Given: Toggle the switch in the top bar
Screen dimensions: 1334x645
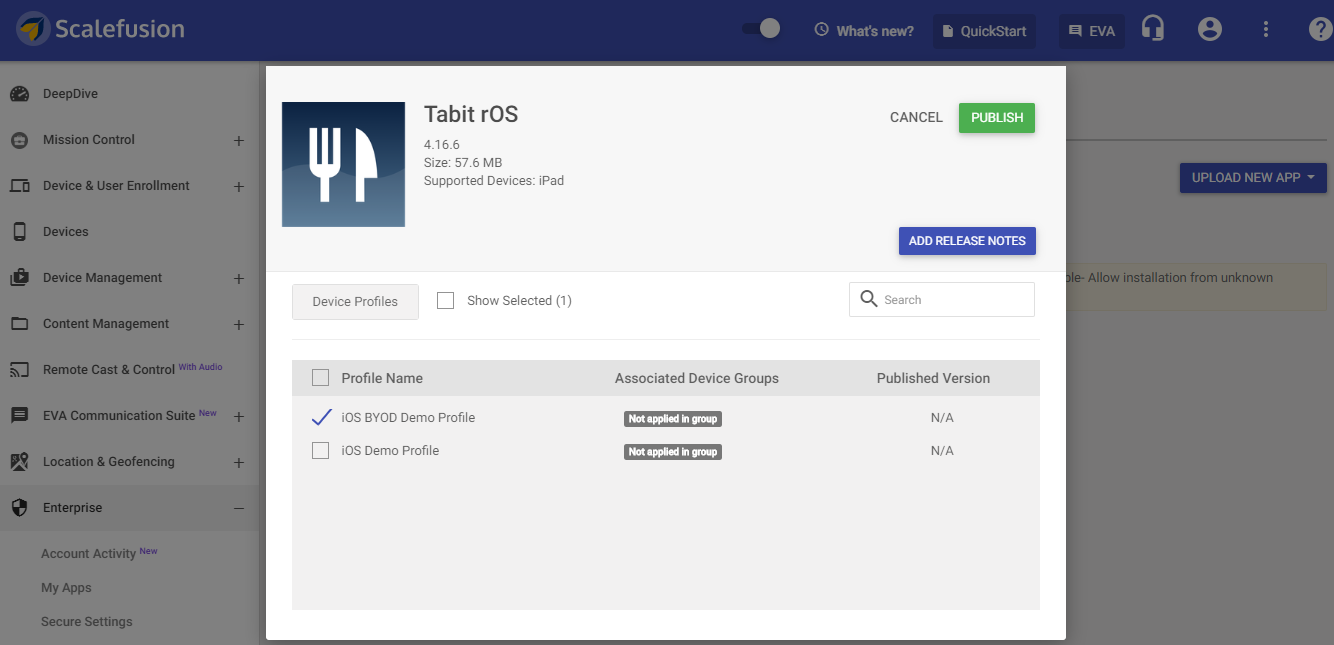Looking at the screenshot, I should coord(761,29).
